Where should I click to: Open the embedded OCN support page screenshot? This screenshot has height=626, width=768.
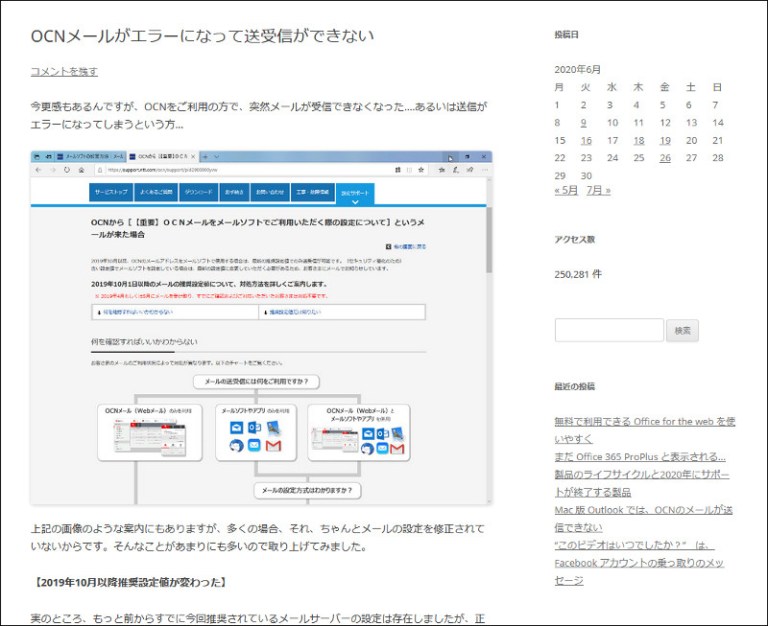pos(261,327)
